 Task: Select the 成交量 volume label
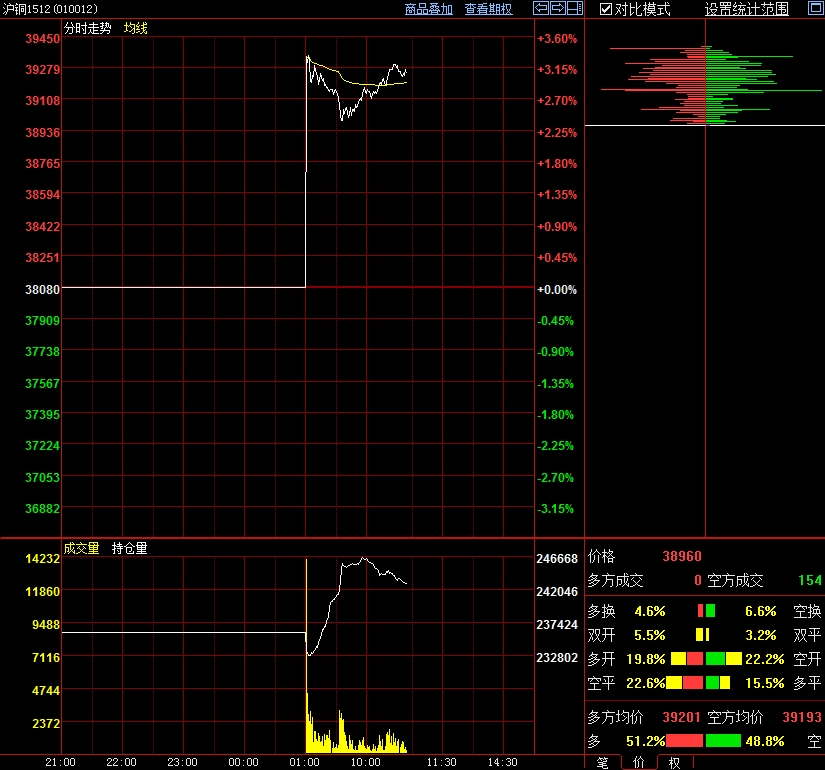tap(82, 548)
